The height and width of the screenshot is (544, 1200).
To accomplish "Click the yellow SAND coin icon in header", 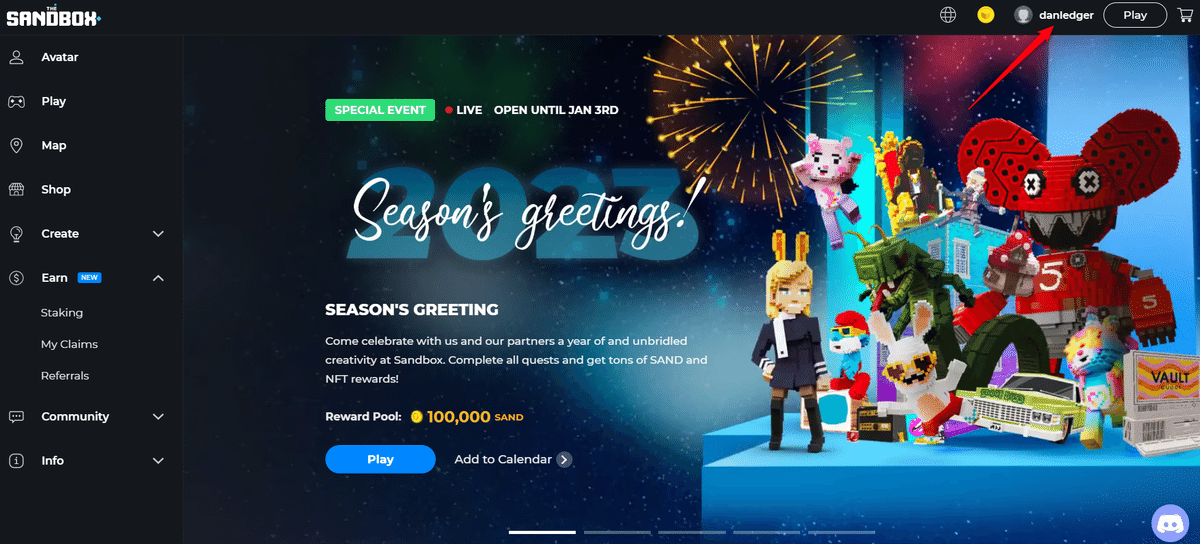I will coord(985,15).
